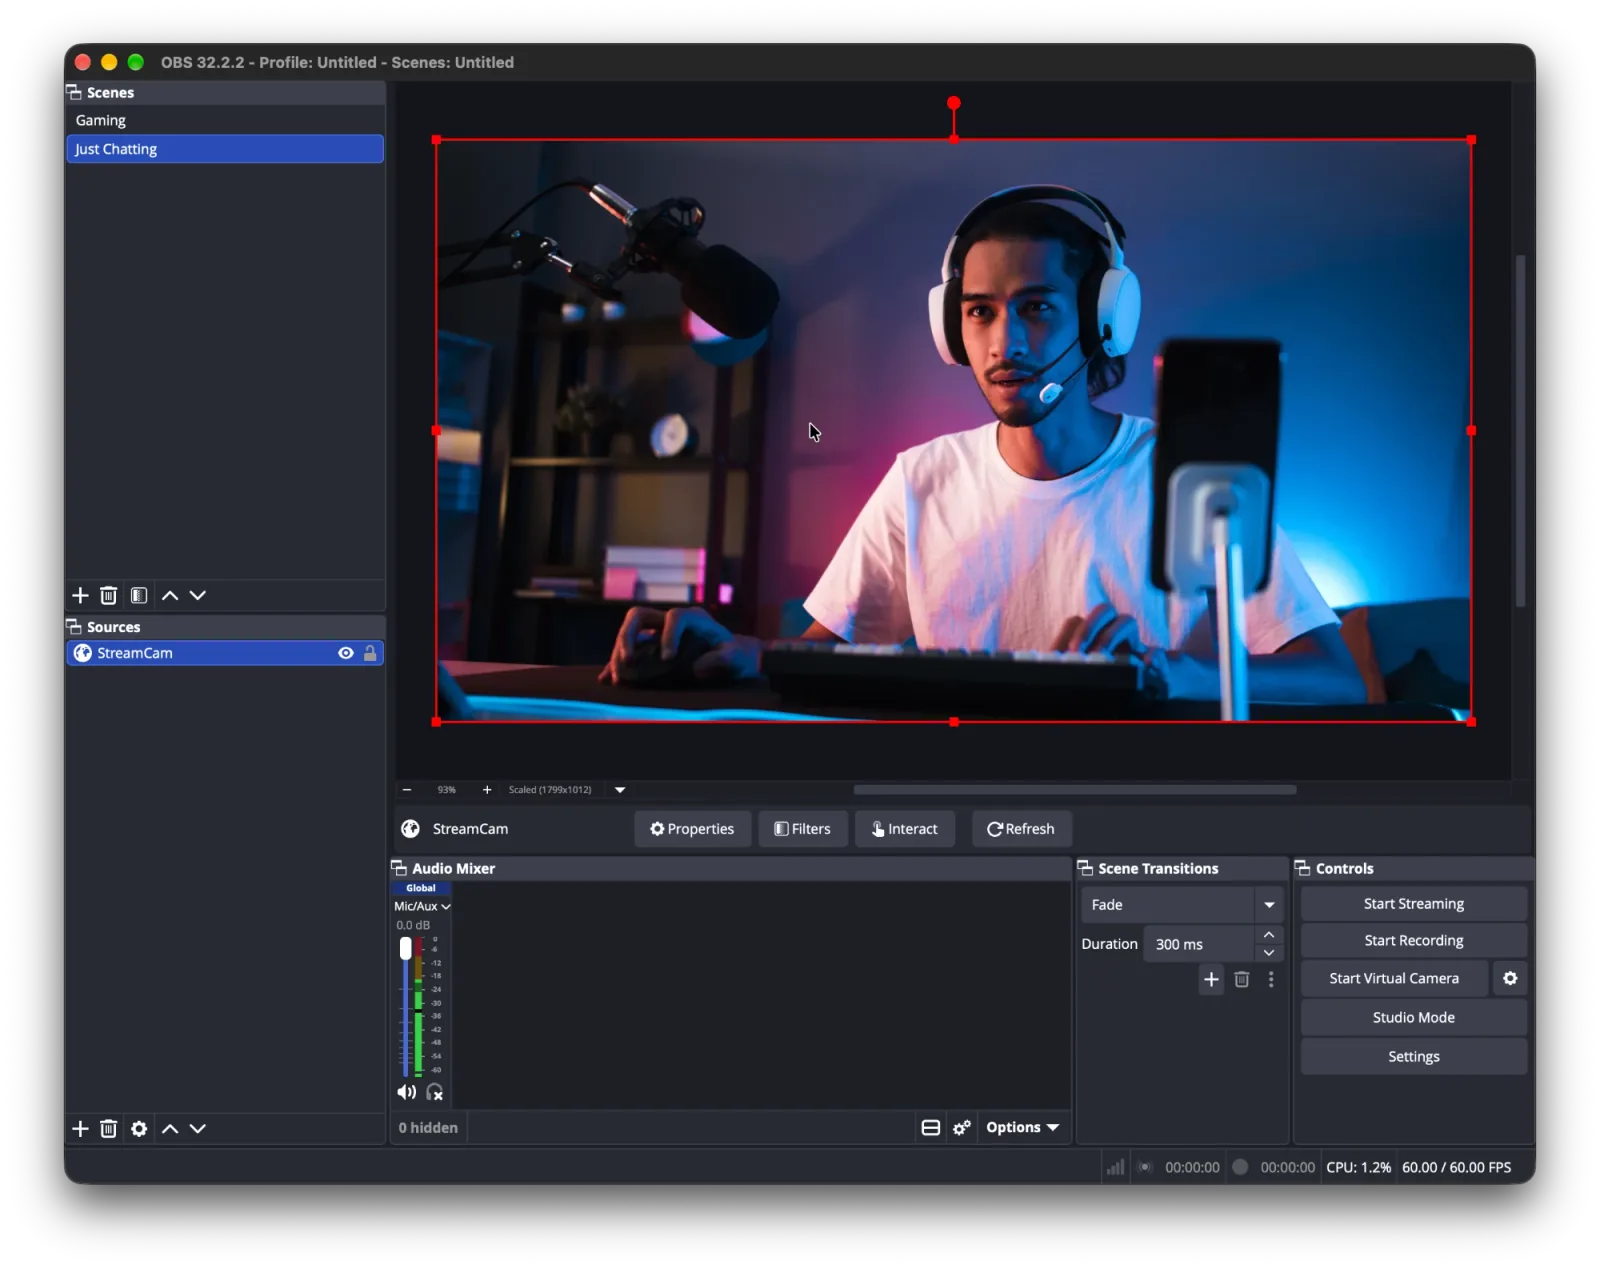Click the Interact button
Screen dimensions: 1600x1269
coord(904,829)
